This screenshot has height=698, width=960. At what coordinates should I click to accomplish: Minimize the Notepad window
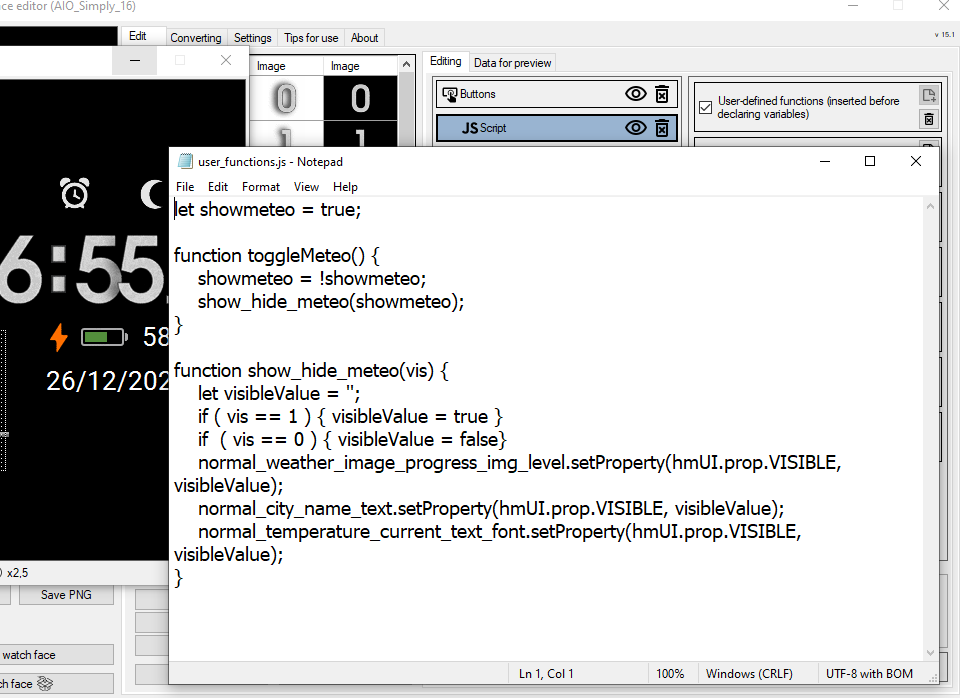click(825, 161)
